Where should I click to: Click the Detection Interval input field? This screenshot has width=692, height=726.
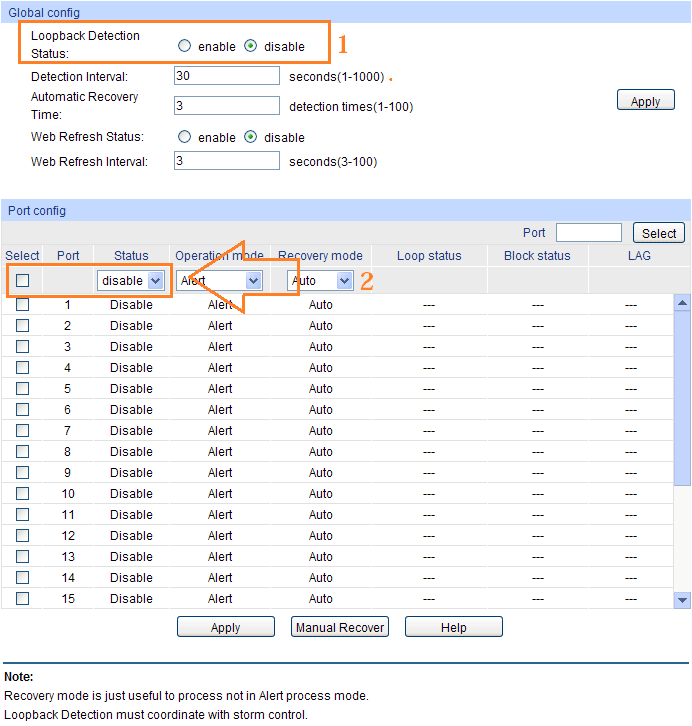tap(226, 76)
